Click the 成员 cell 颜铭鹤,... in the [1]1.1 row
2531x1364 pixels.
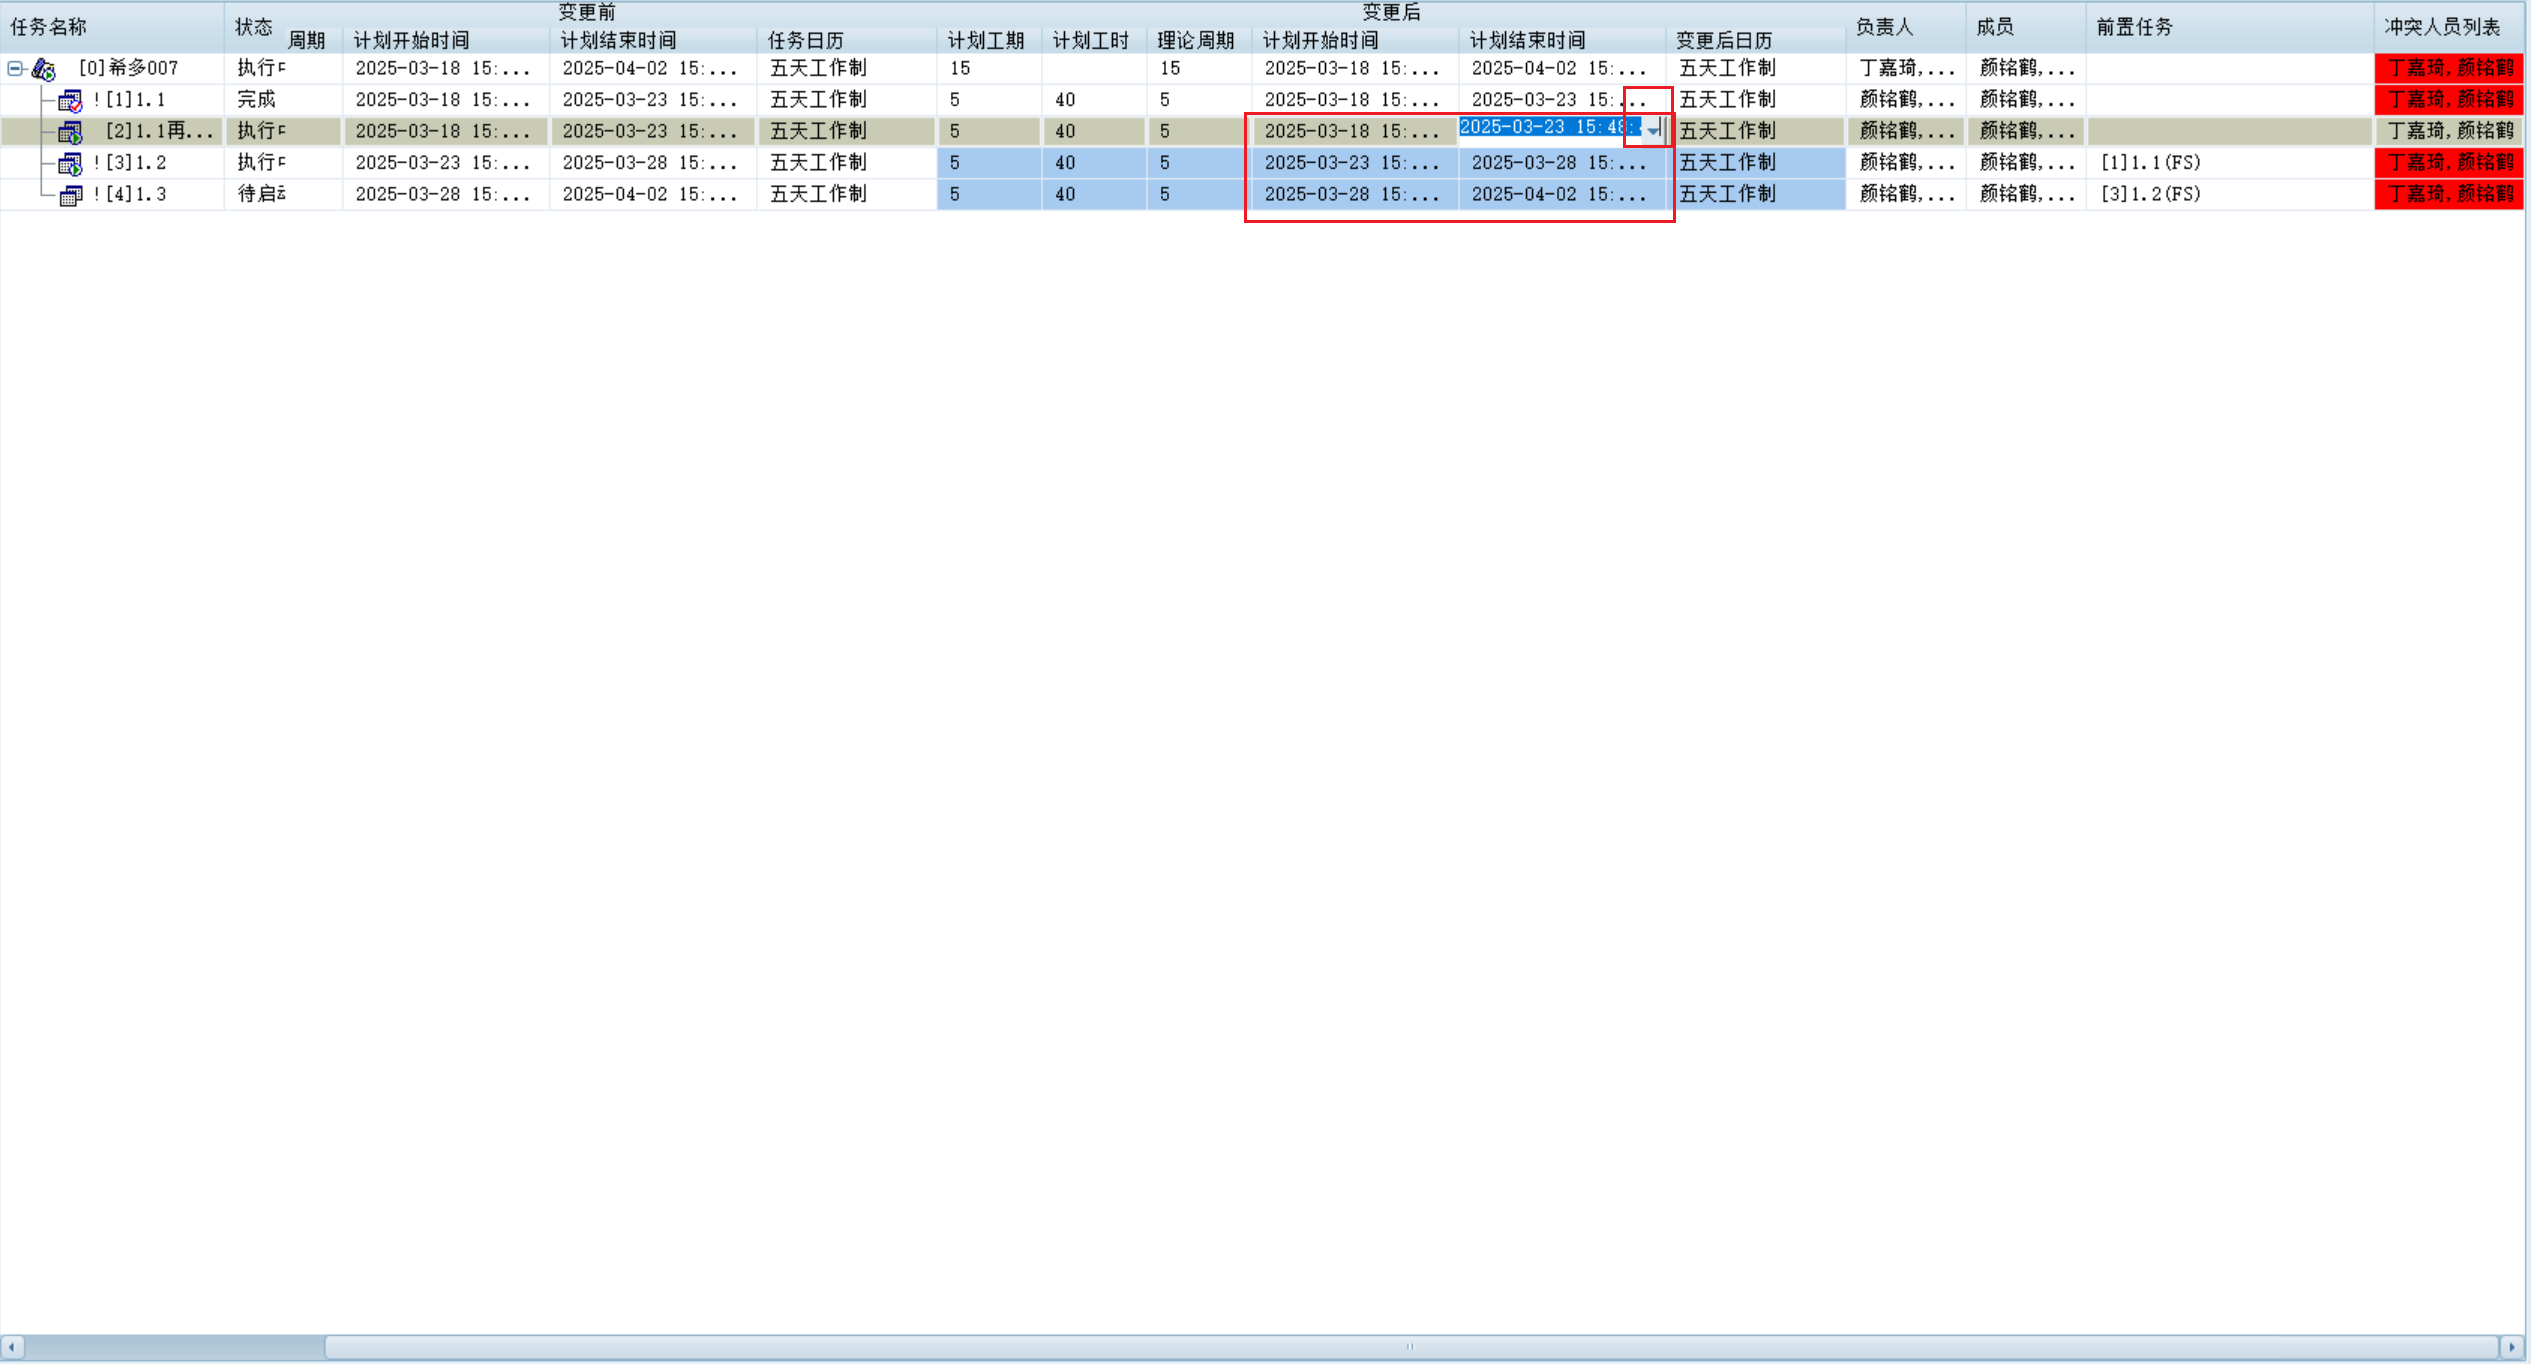2026,100
